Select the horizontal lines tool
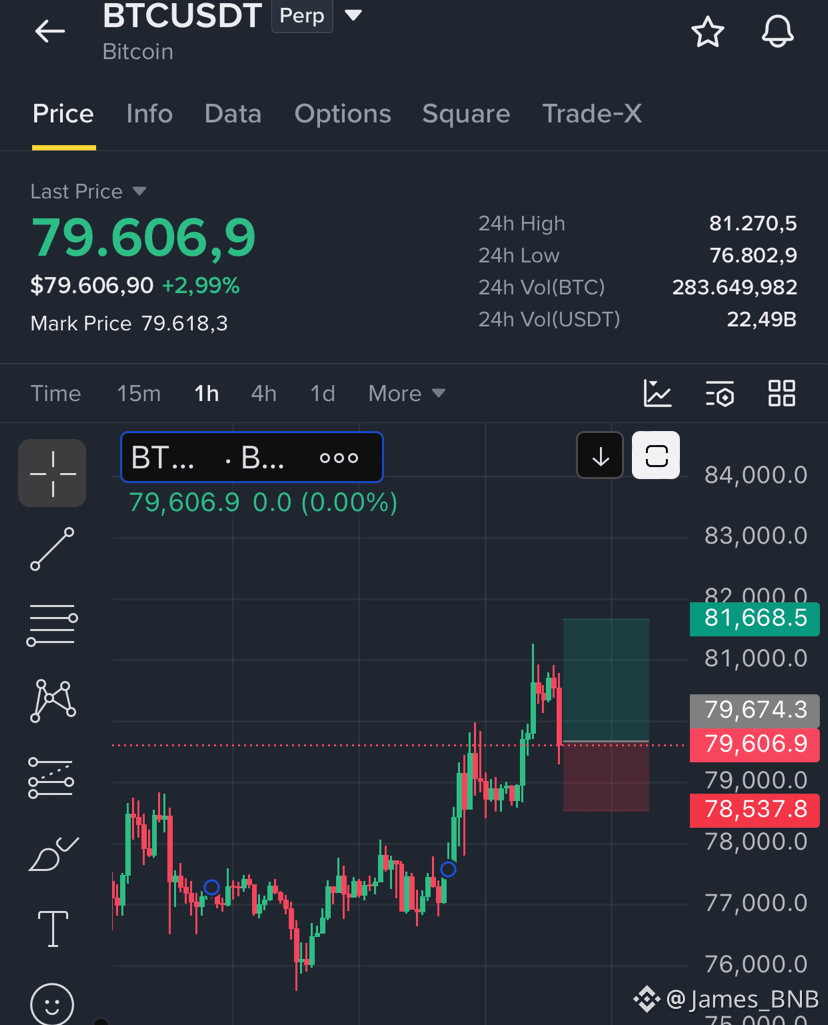 [52, 625]
